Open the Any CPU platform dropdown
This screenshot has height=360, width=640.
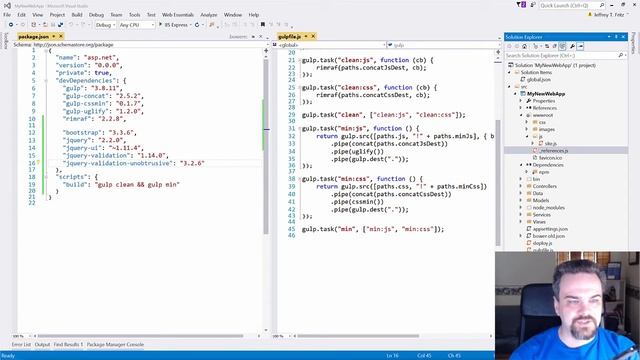click(x=137, y=25)
